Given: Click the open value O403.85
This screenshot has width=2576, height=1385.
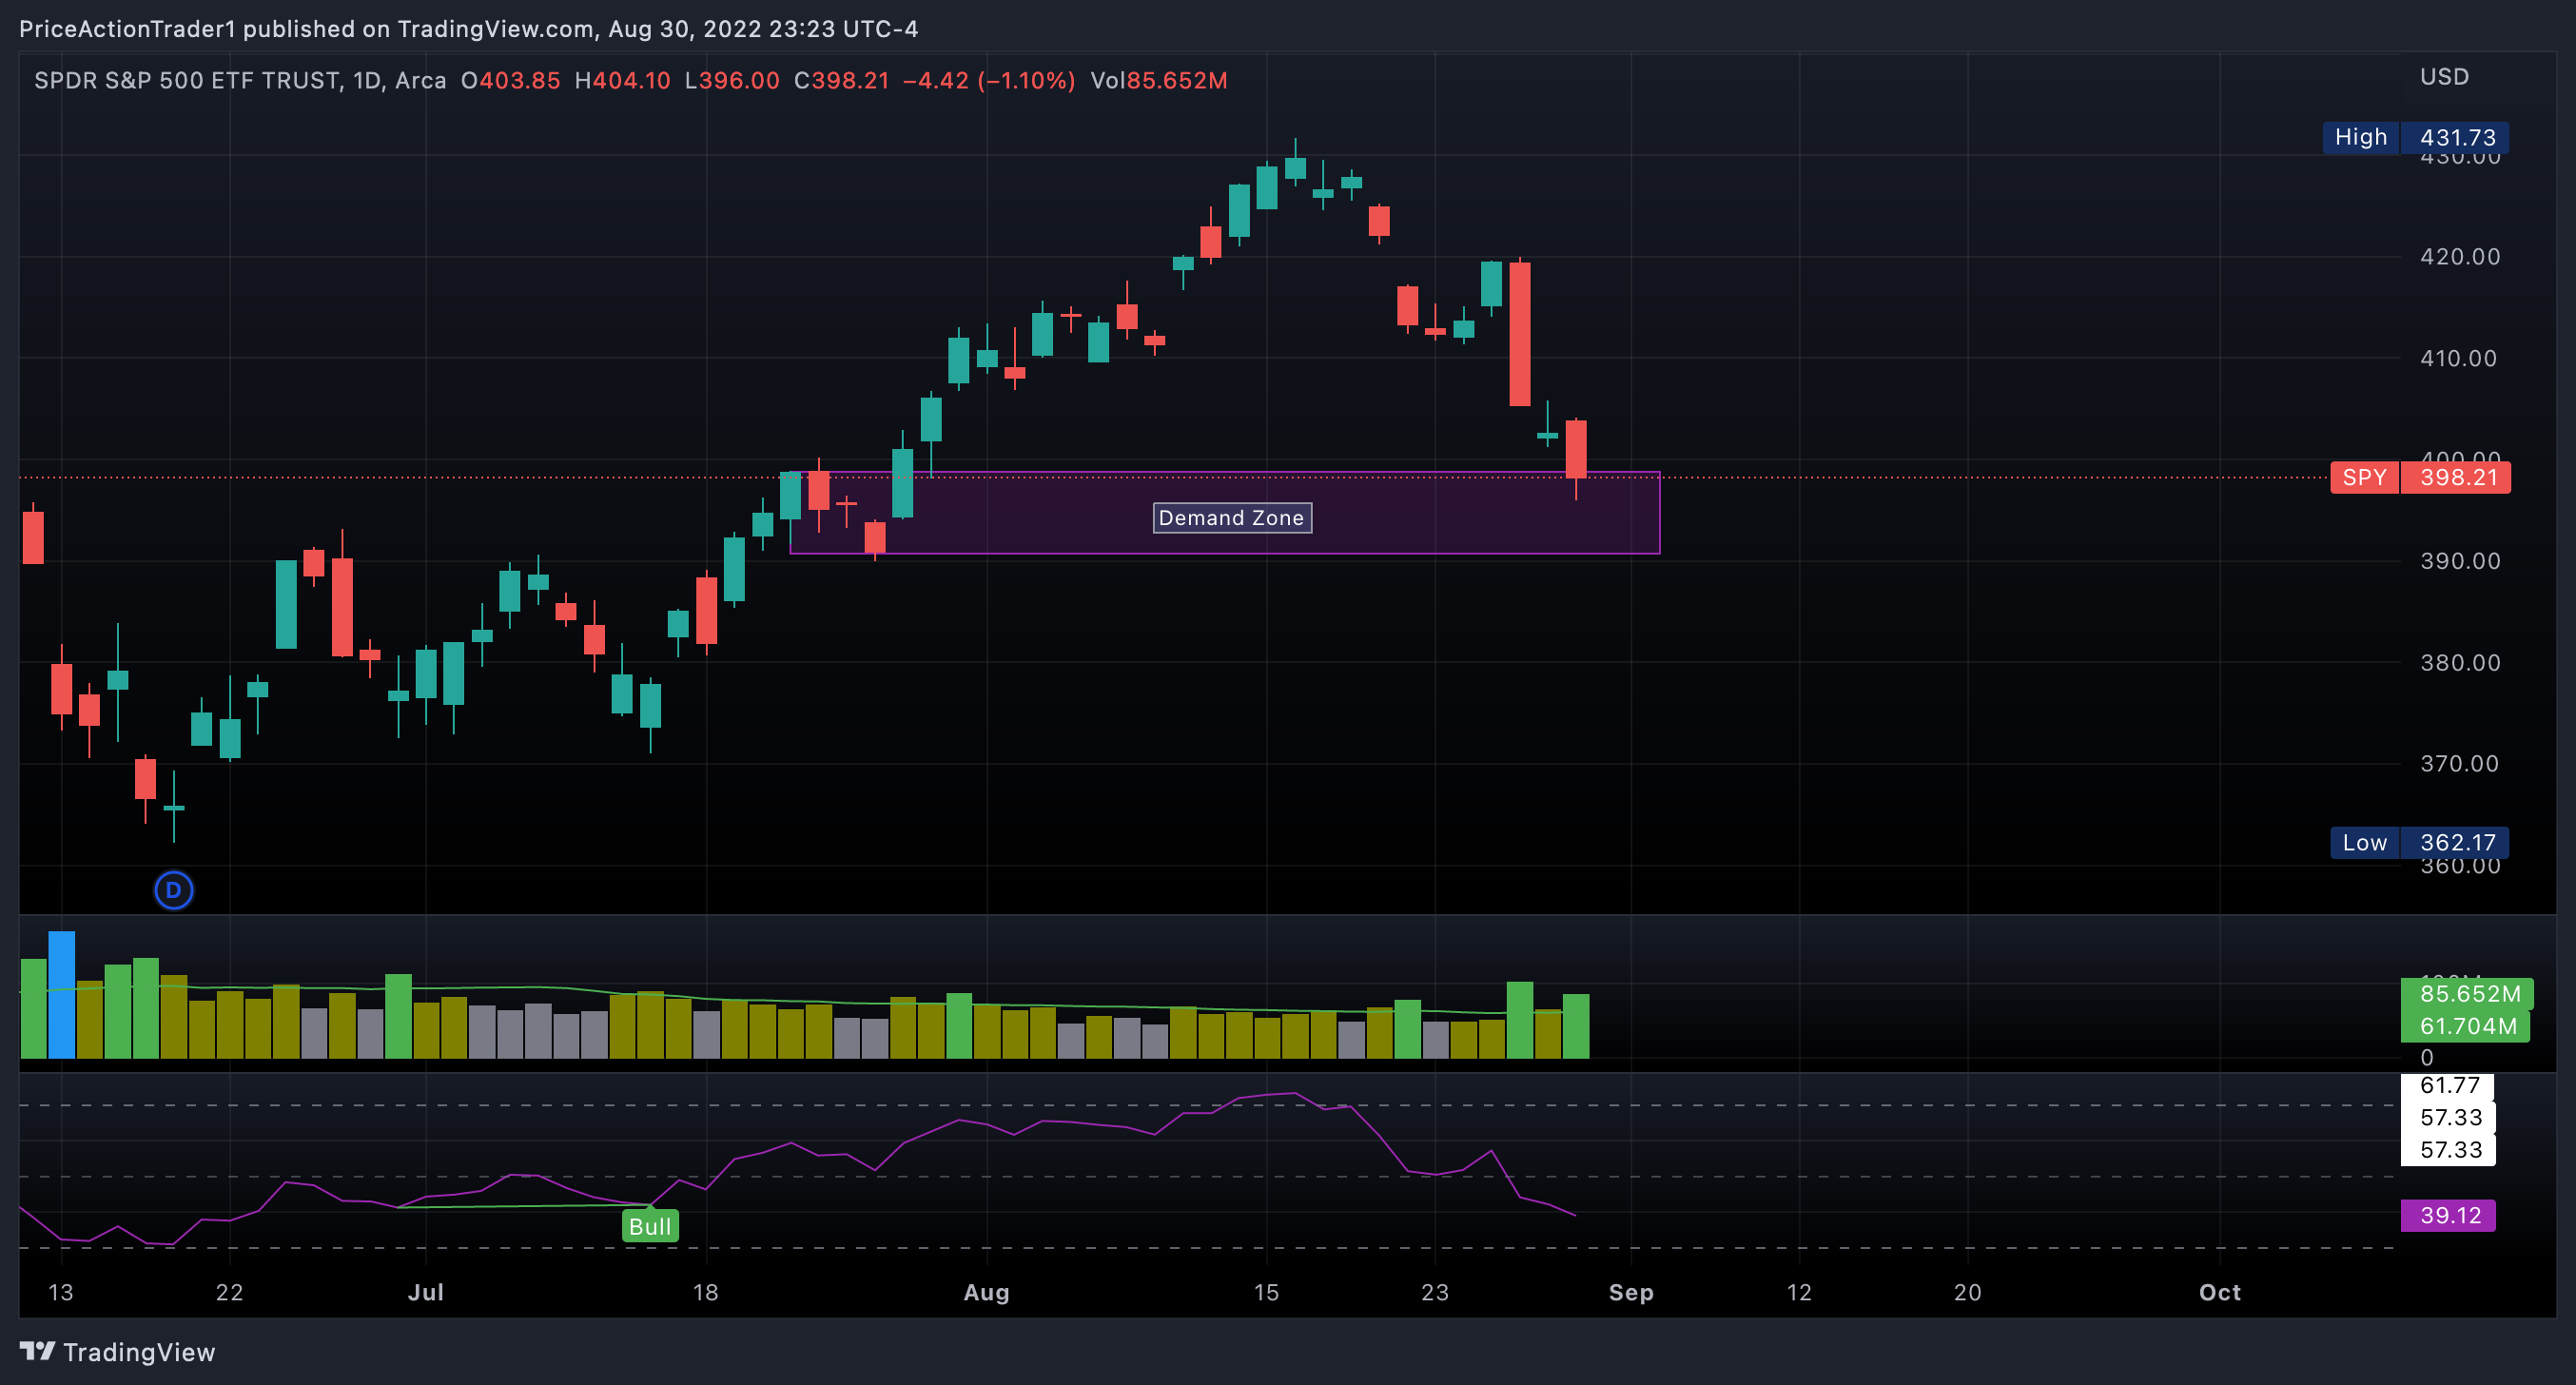Looking at the screenshot, I should coord(510,81).
